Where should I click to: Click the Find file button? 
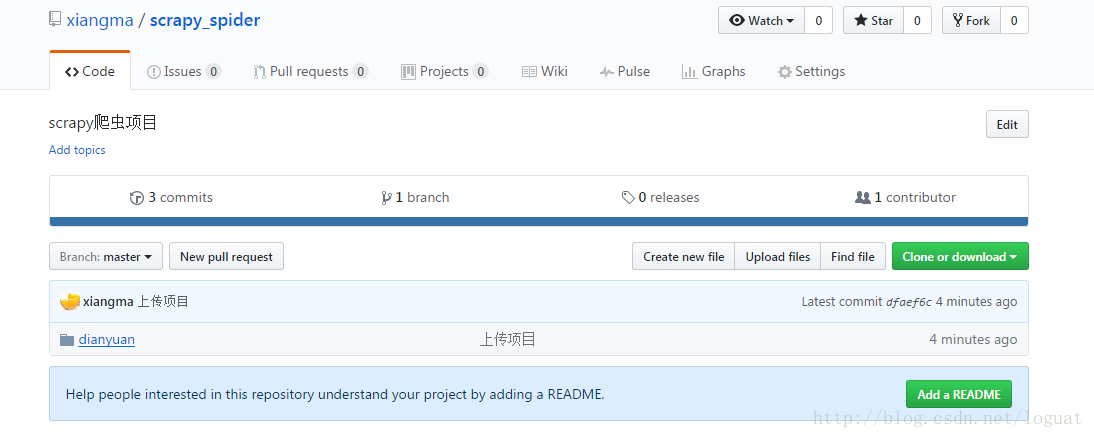[853, 256]
